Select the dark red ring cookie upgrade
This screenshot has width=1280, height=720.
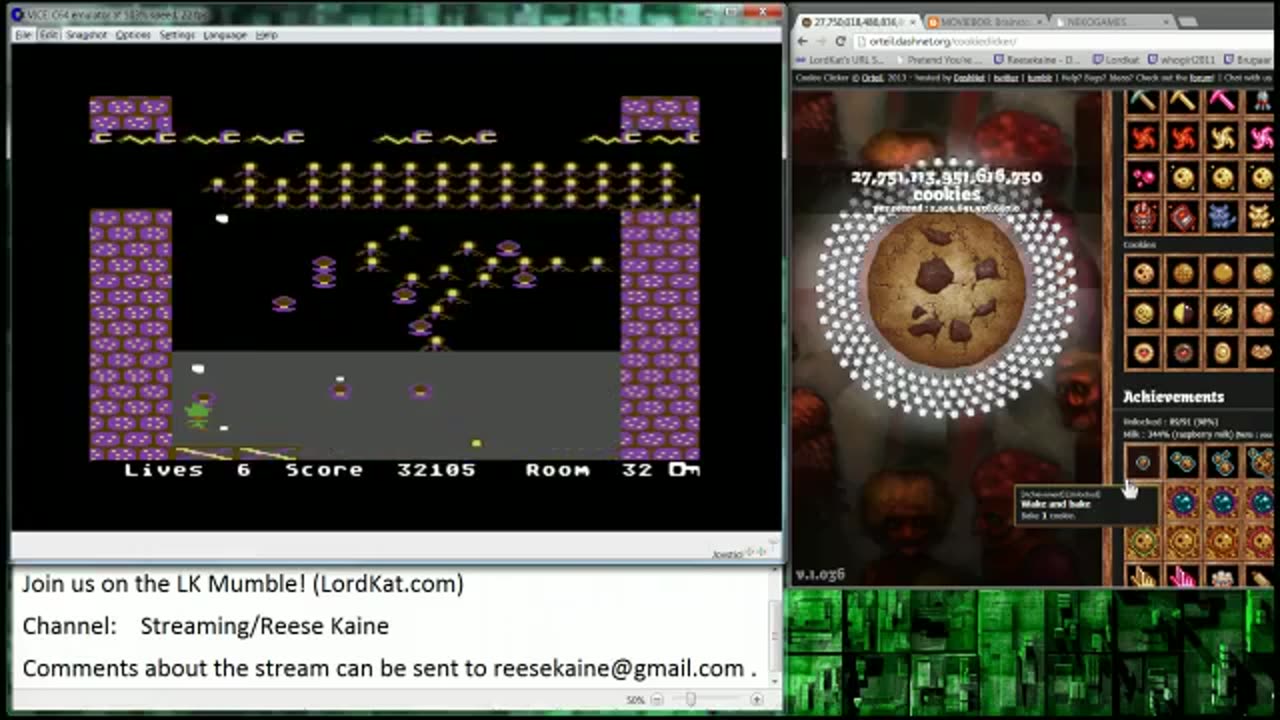point(1183,352)
